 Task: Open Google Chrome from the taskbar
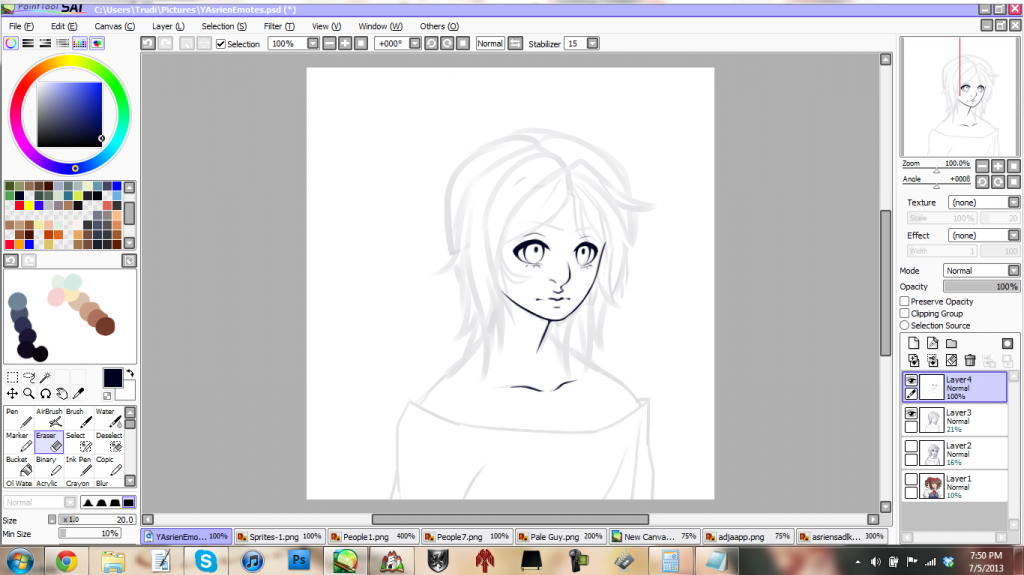pyautogui.click(x=68, y=561)
